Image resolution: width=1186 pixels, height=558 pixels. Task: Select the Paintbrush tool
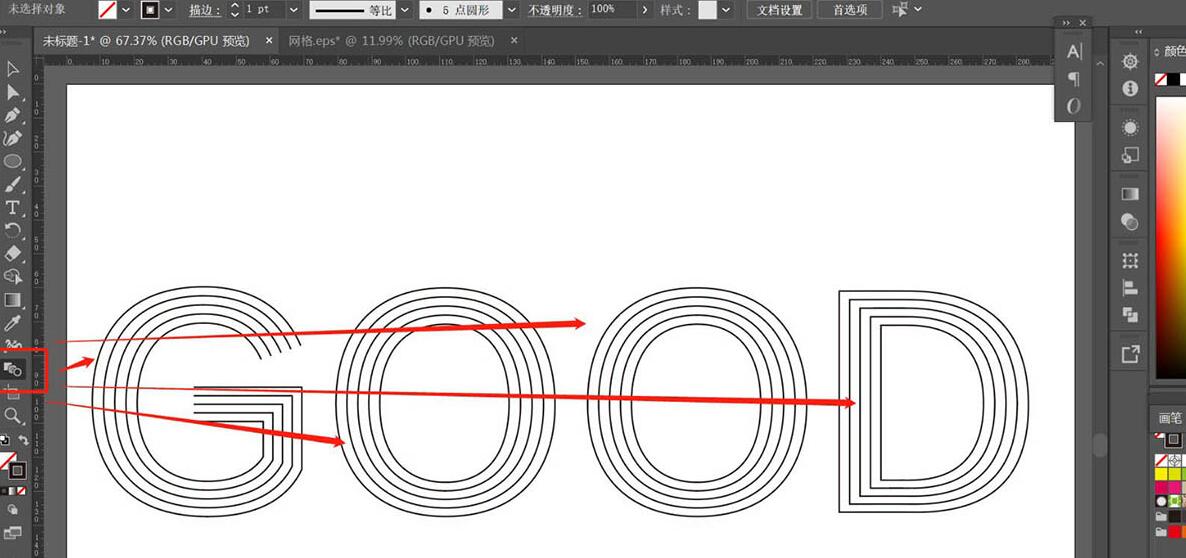click(13, 184)
